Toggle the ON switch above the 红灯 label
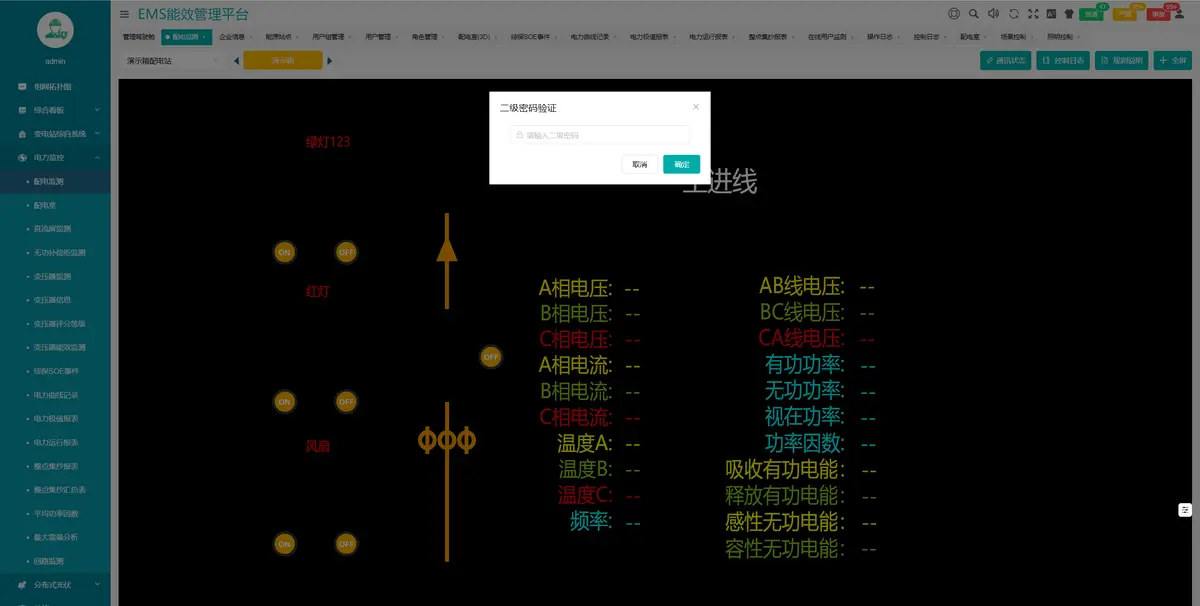 (284, 252)
